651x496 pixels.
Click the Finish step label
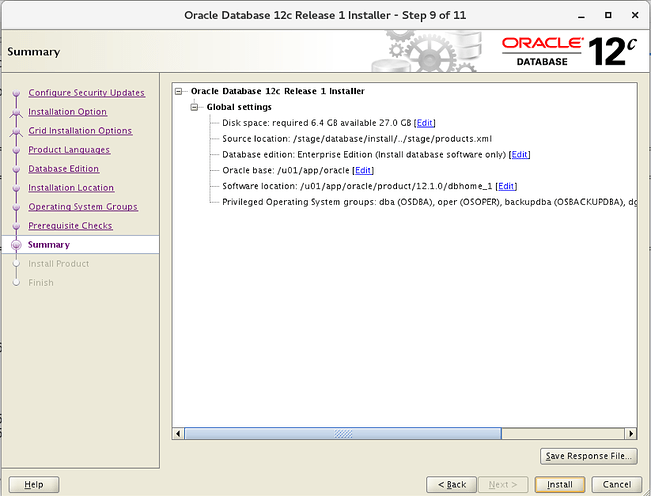[x=41, y=283]
